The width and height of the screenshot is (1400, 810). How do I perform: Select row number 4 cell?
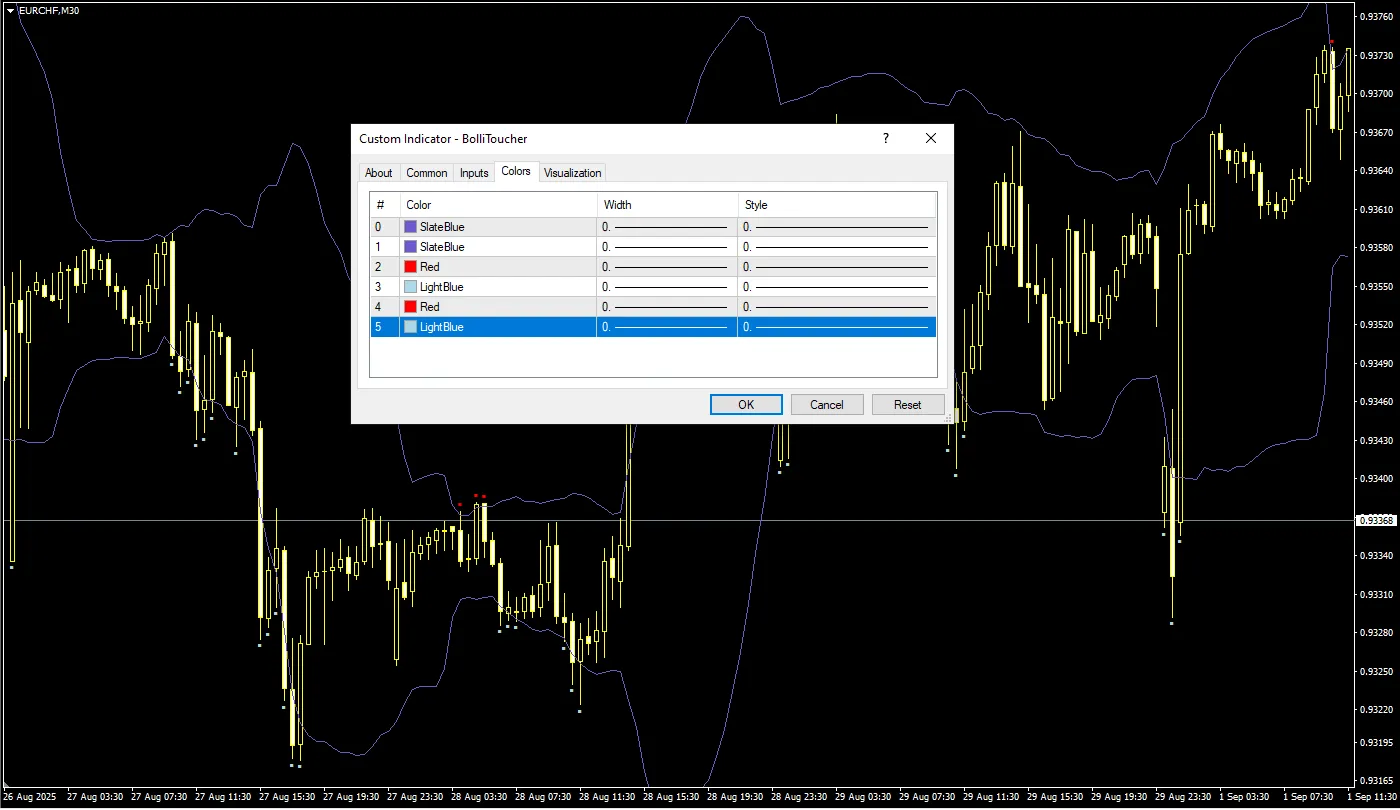tap(385, 307)
